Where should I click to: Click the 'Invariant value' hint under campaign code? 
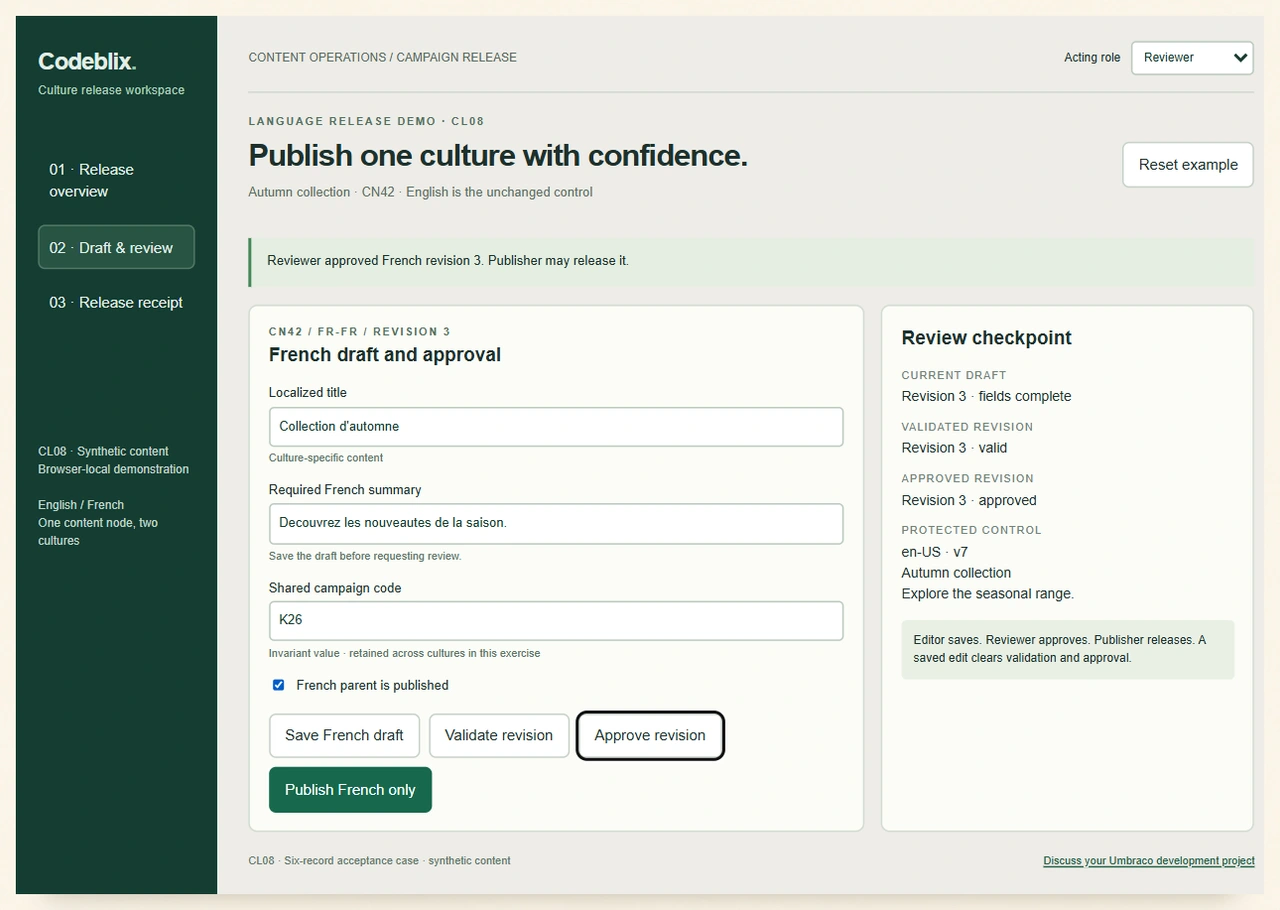point(404,654)
